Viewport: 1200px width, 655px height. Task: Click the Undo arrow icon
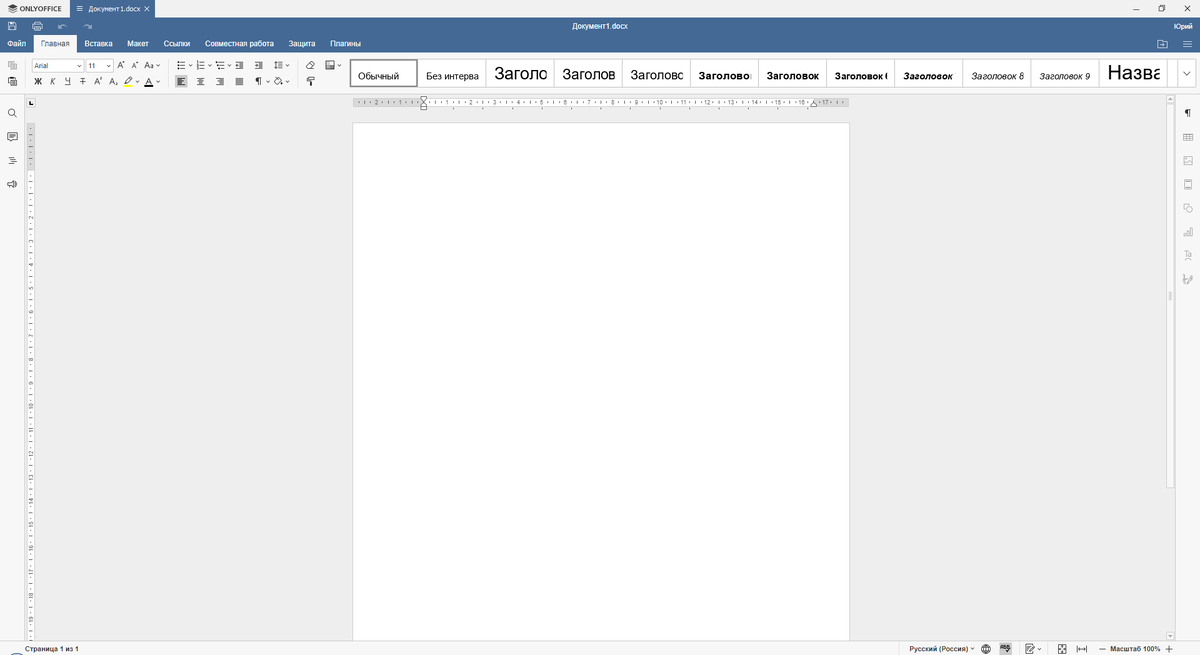pos(62,25)
